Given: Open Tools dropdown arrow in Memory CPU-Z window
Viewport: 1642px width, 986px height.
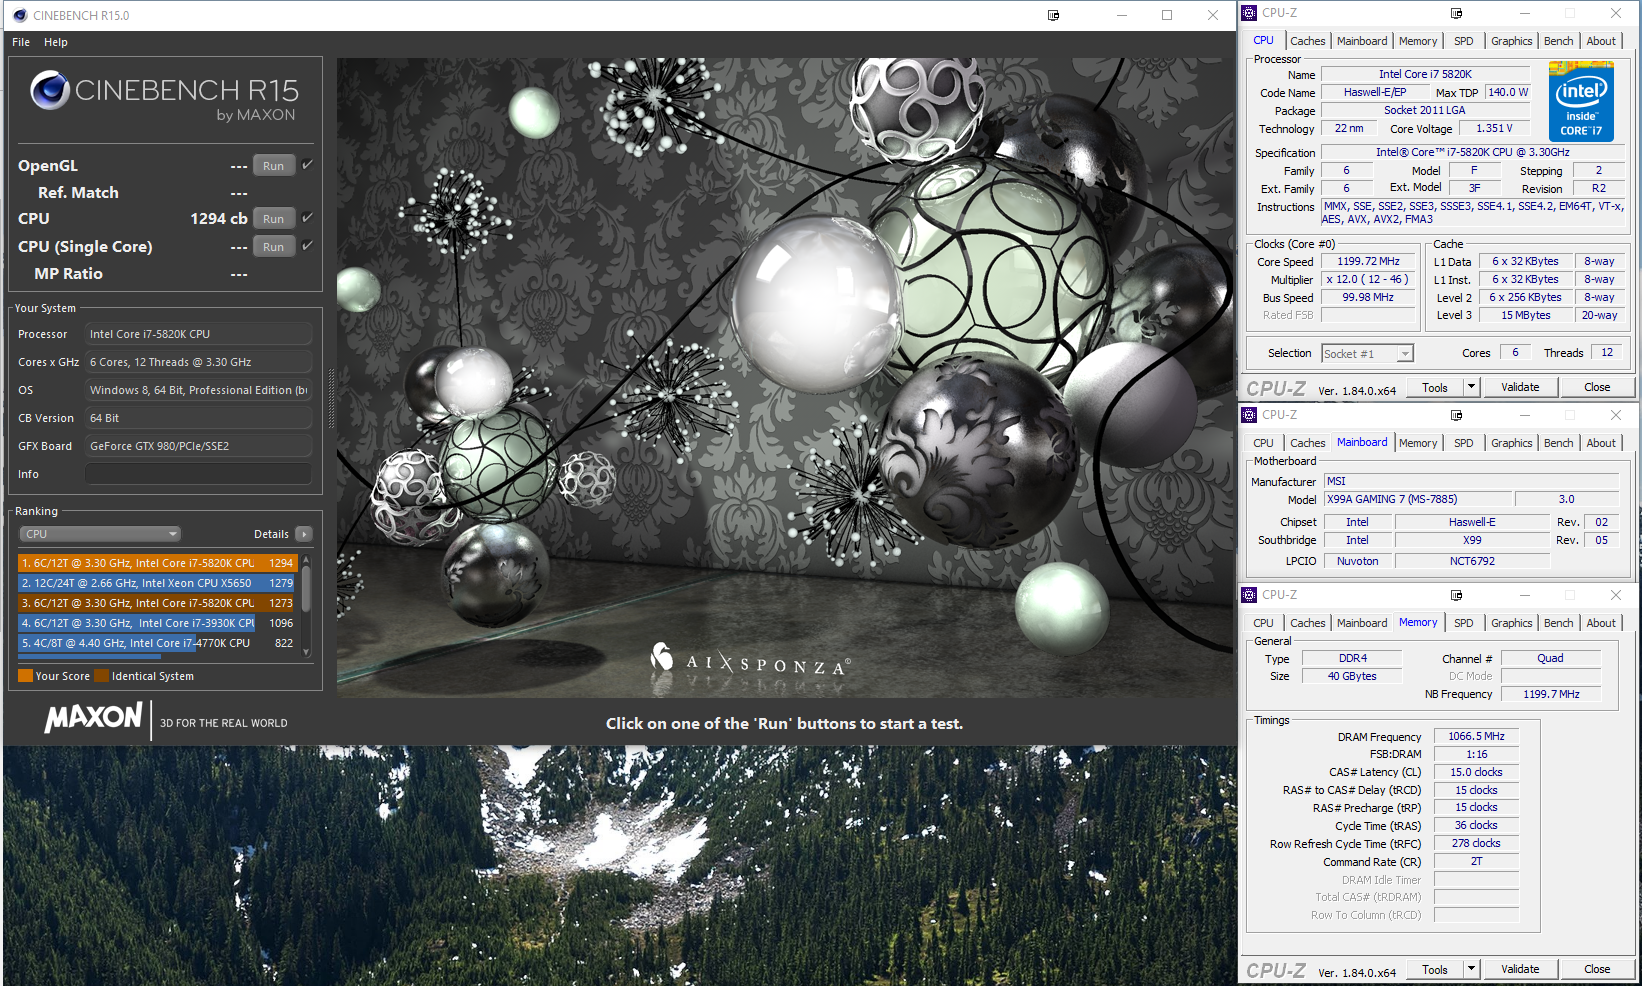Looking at the screenshot, I should (x=1471, y=969).
